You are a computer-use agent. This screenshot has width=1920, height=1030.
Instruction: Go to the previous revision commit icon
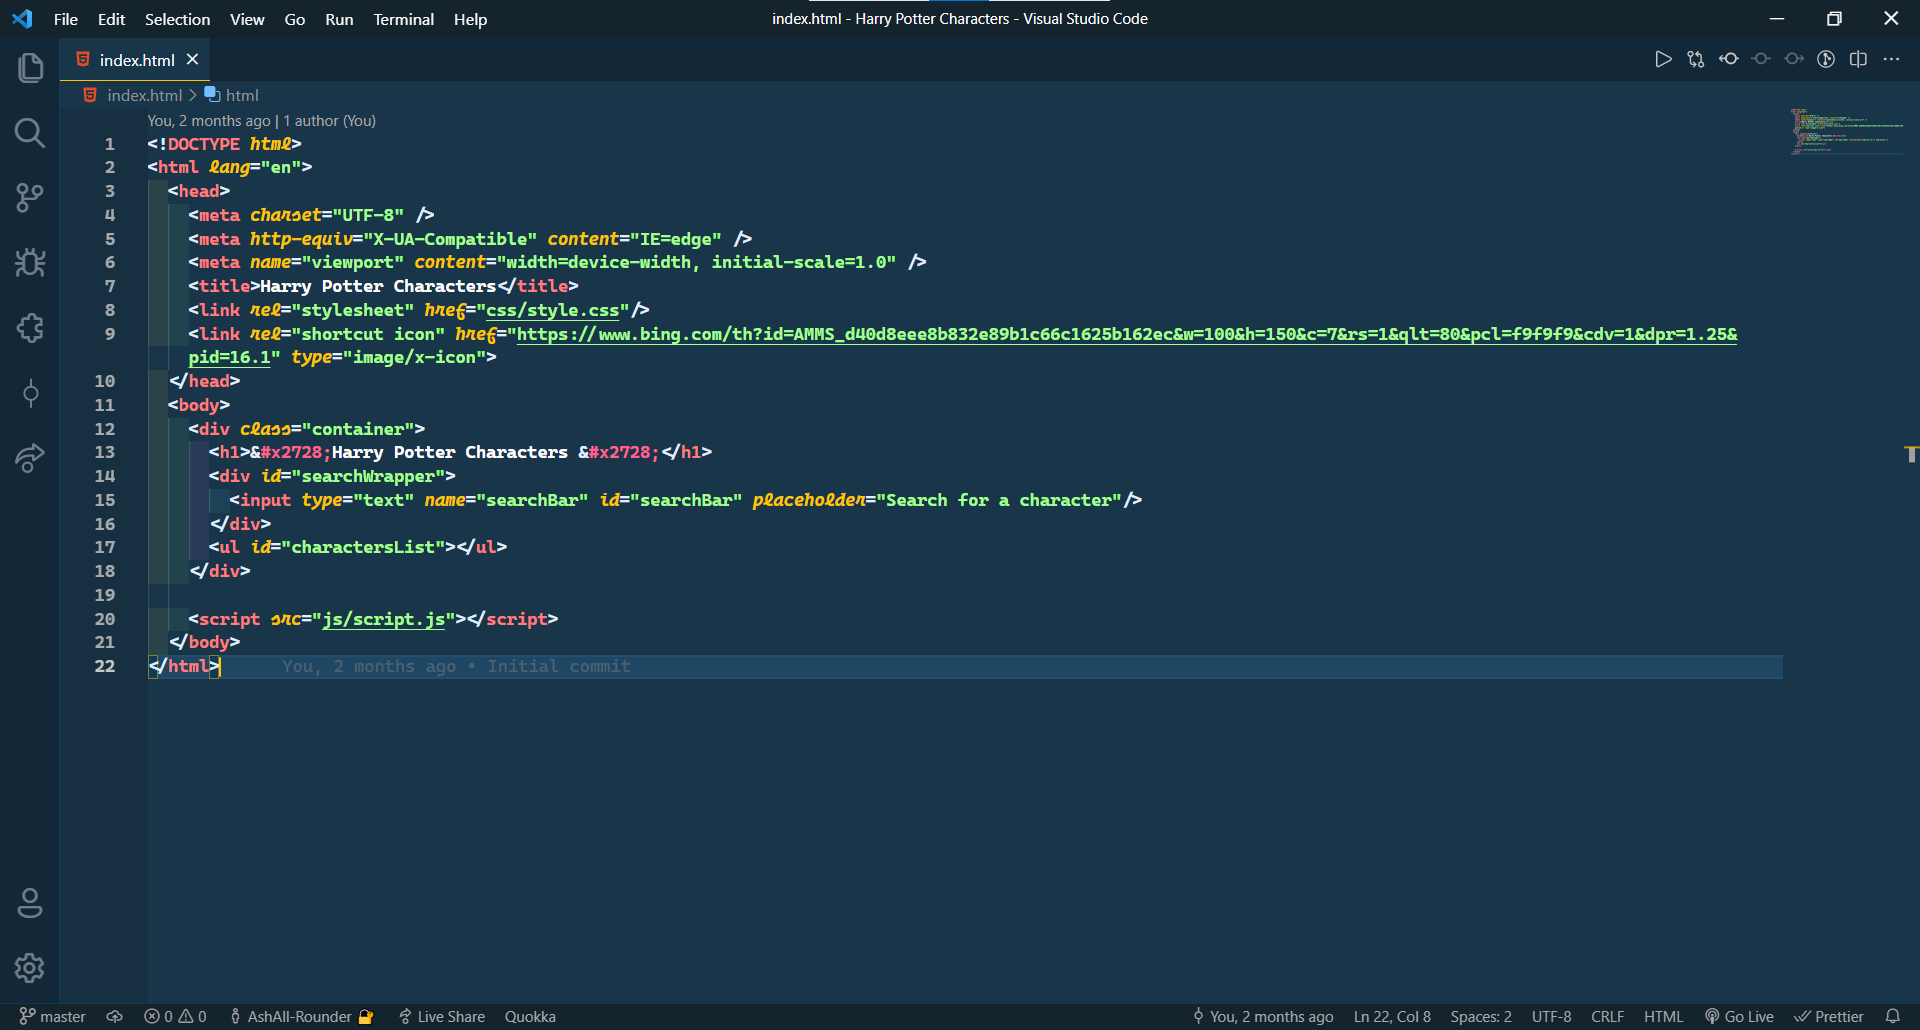click(1761, 60)
